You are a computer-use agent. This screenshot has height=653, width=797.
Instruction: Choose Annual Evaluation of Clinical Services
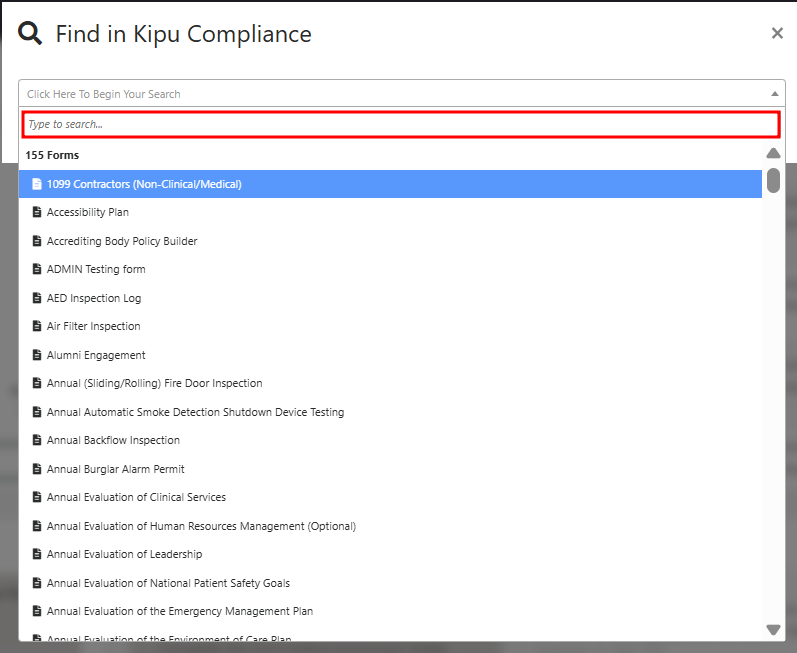136,497
